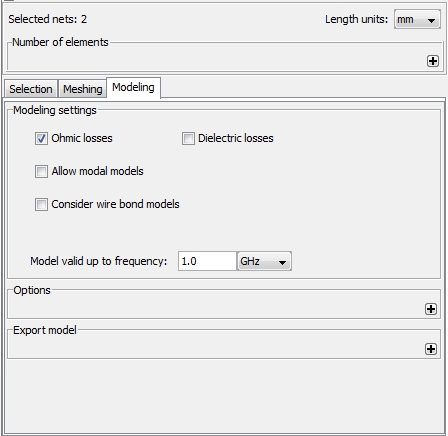Click the 'Options' group title

32,290
